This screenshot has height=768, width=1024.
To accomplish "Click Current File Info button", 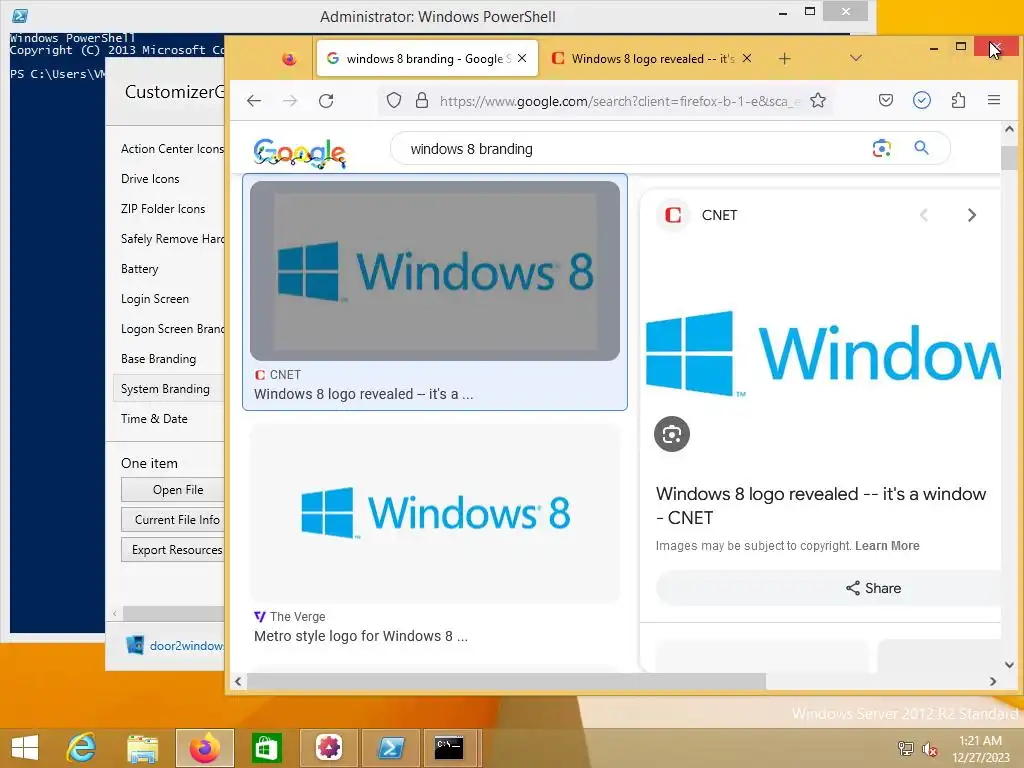I will coord(173,520).
